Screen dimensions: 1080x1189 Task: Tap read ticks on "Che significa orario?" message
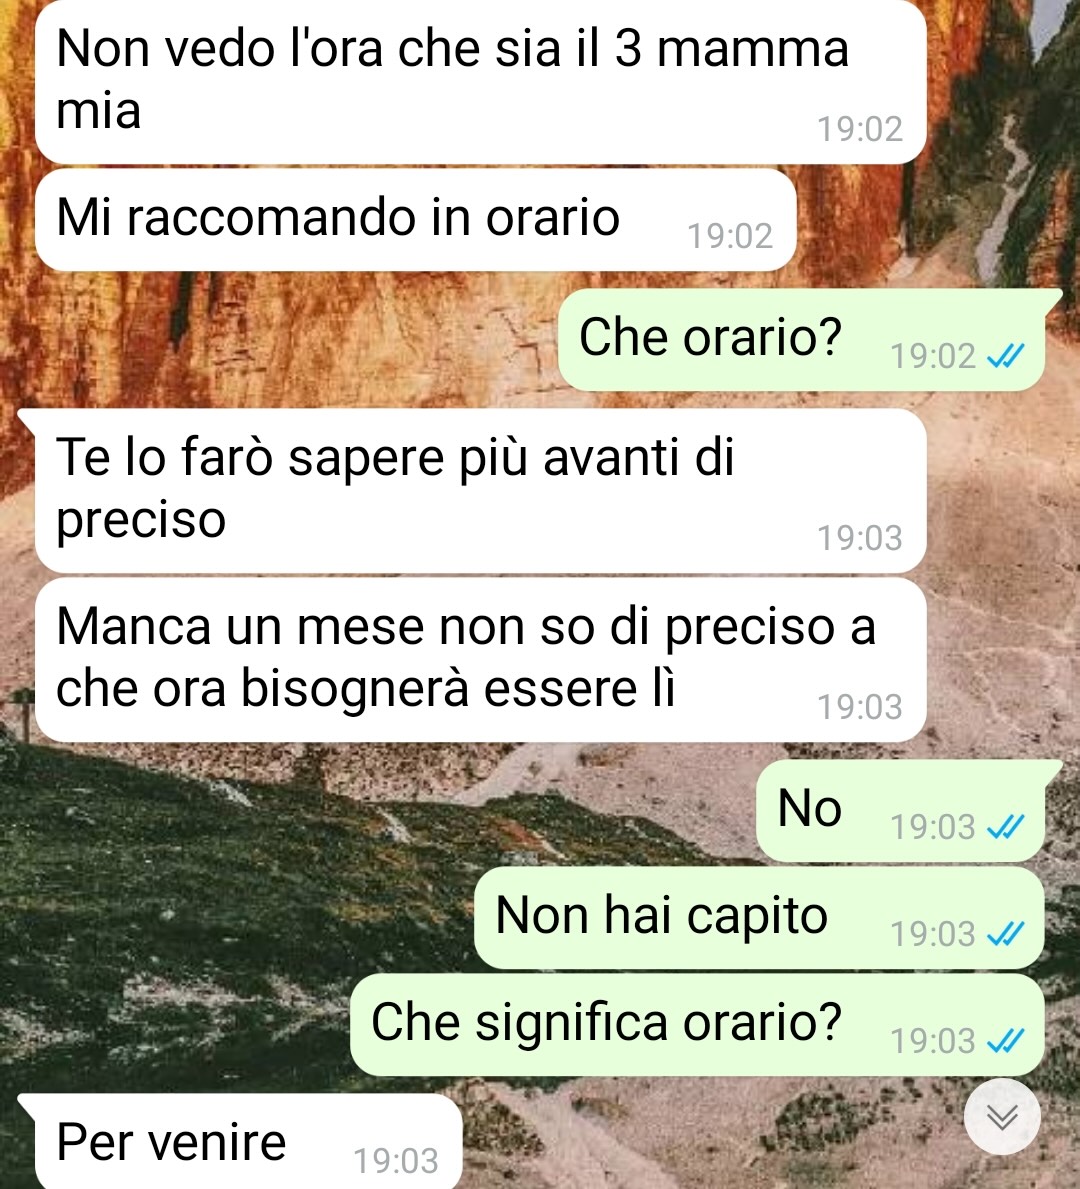click(1006, 1041)
